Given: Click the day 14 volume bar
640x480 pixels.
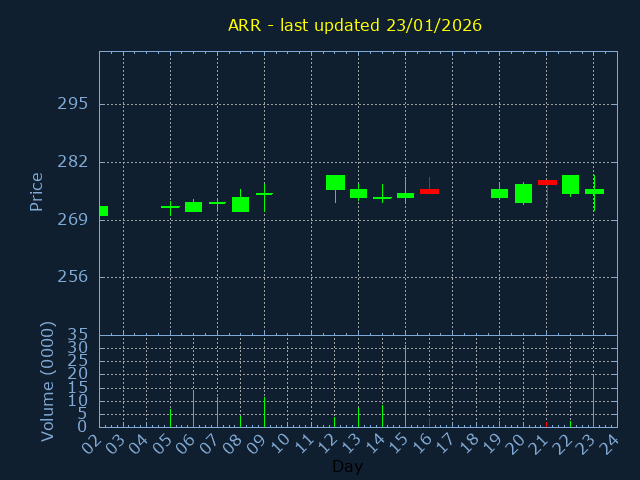Looking at the screenshot, I should pyautogui.click(x=382, y=415).
